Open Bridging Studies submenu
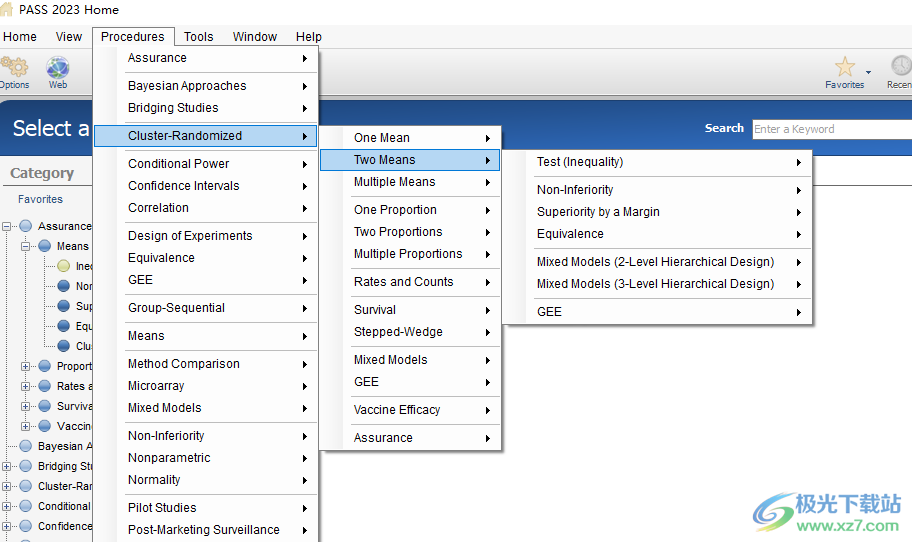The image size is (912, 542). click(205, 108)
